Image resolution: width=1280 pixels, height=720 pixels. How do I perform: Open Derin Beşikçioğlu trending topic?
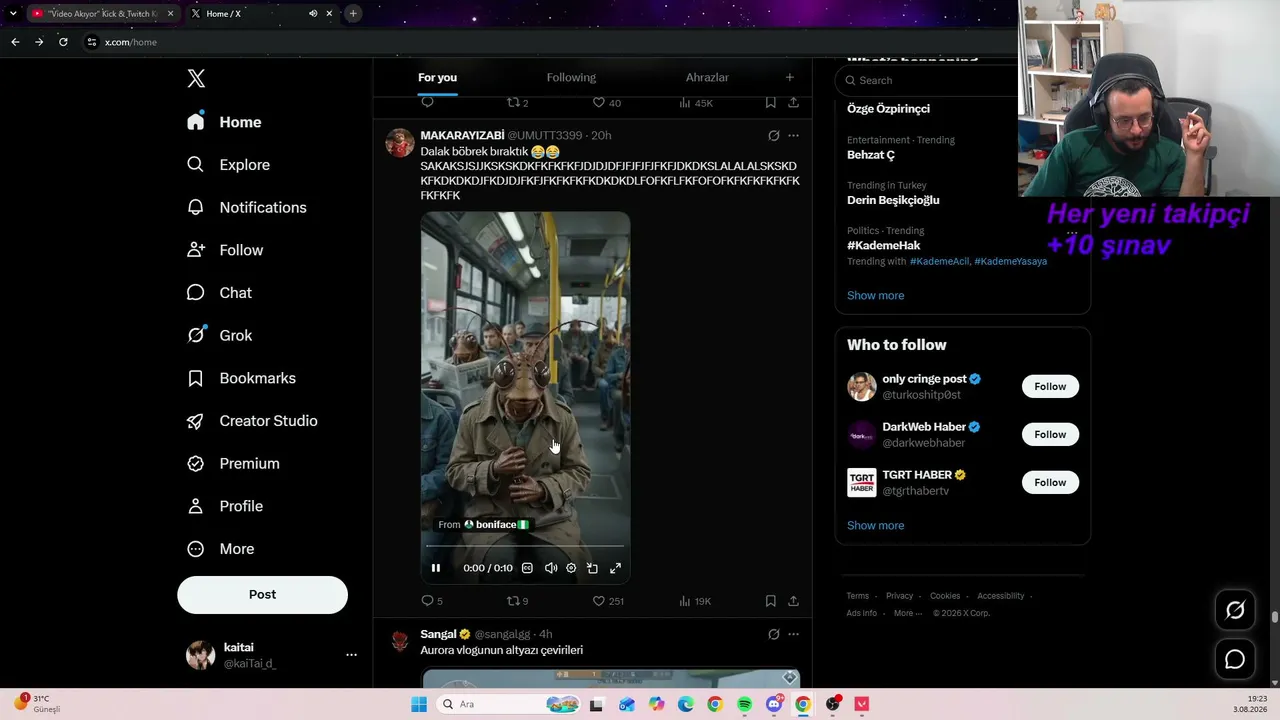(x=893, y=200)
